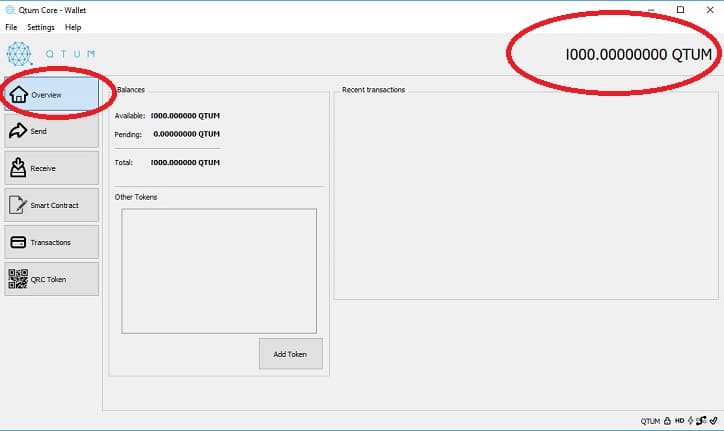Open the Overview page
Screen dimensions: 724x431
[51, 94]
